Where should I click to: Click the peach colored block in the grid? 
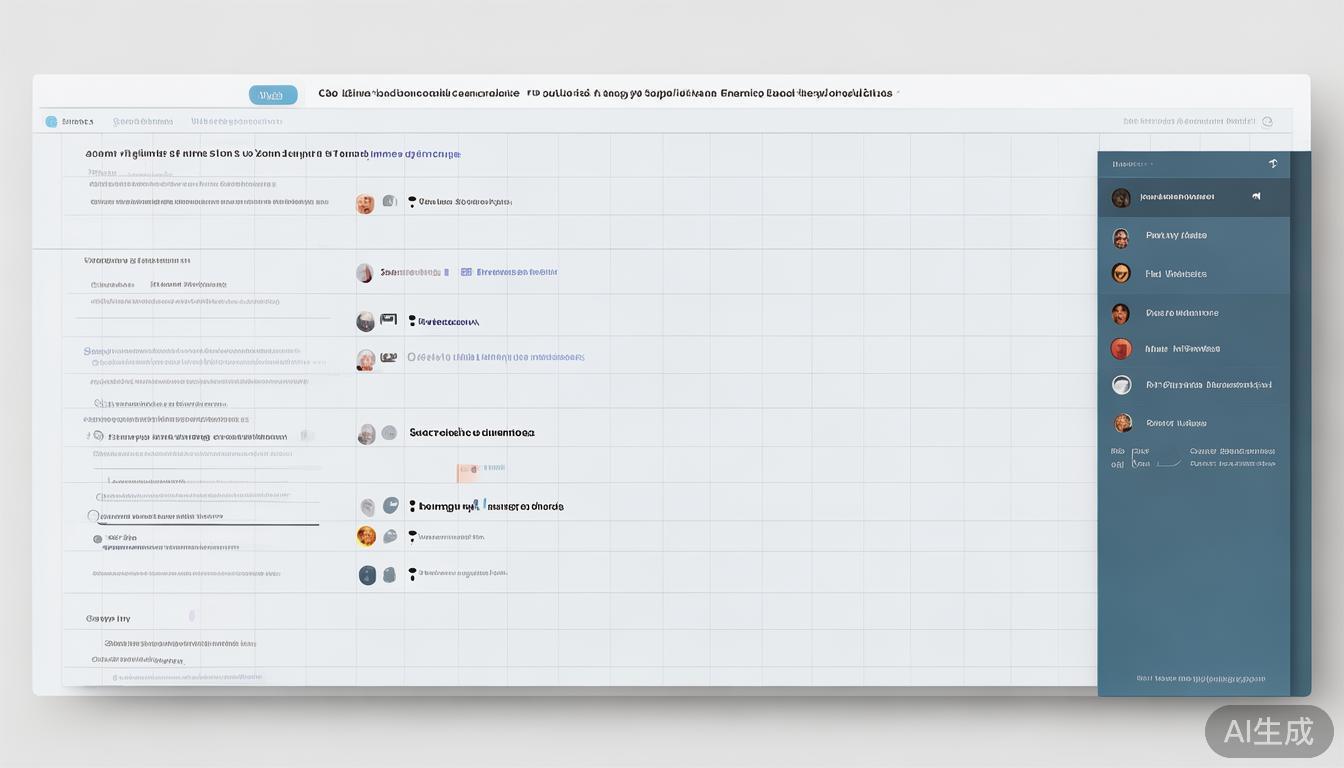point(467,472)
